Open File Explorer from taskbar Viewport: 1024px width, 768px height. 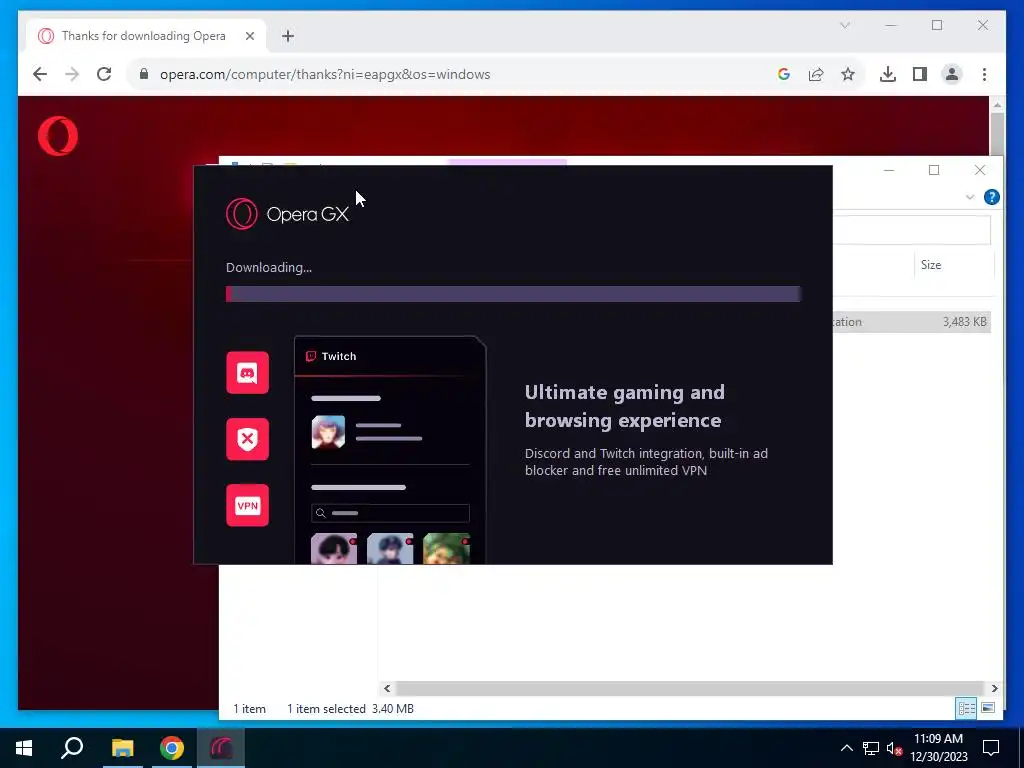(x=122, y=748)
